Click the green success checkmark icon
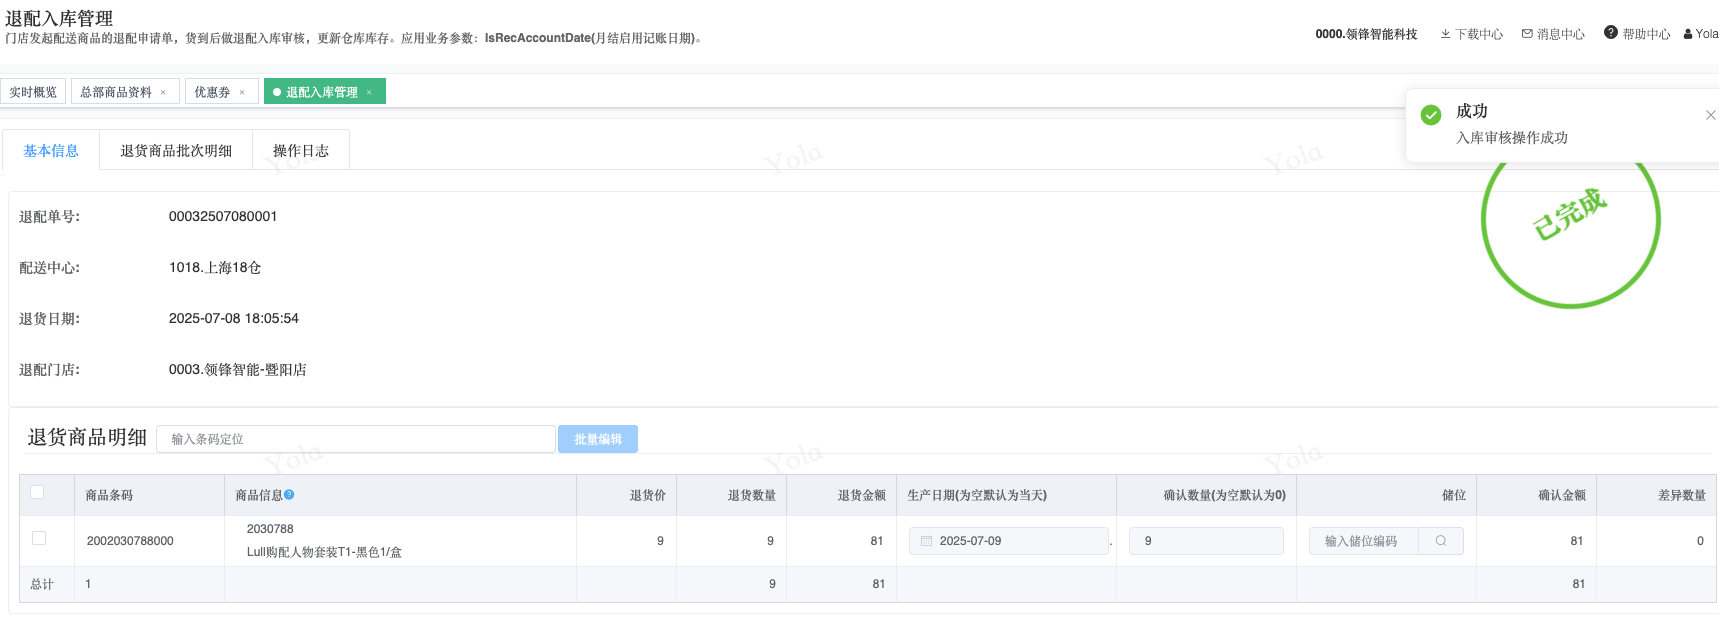 [x=1431, y=115]
